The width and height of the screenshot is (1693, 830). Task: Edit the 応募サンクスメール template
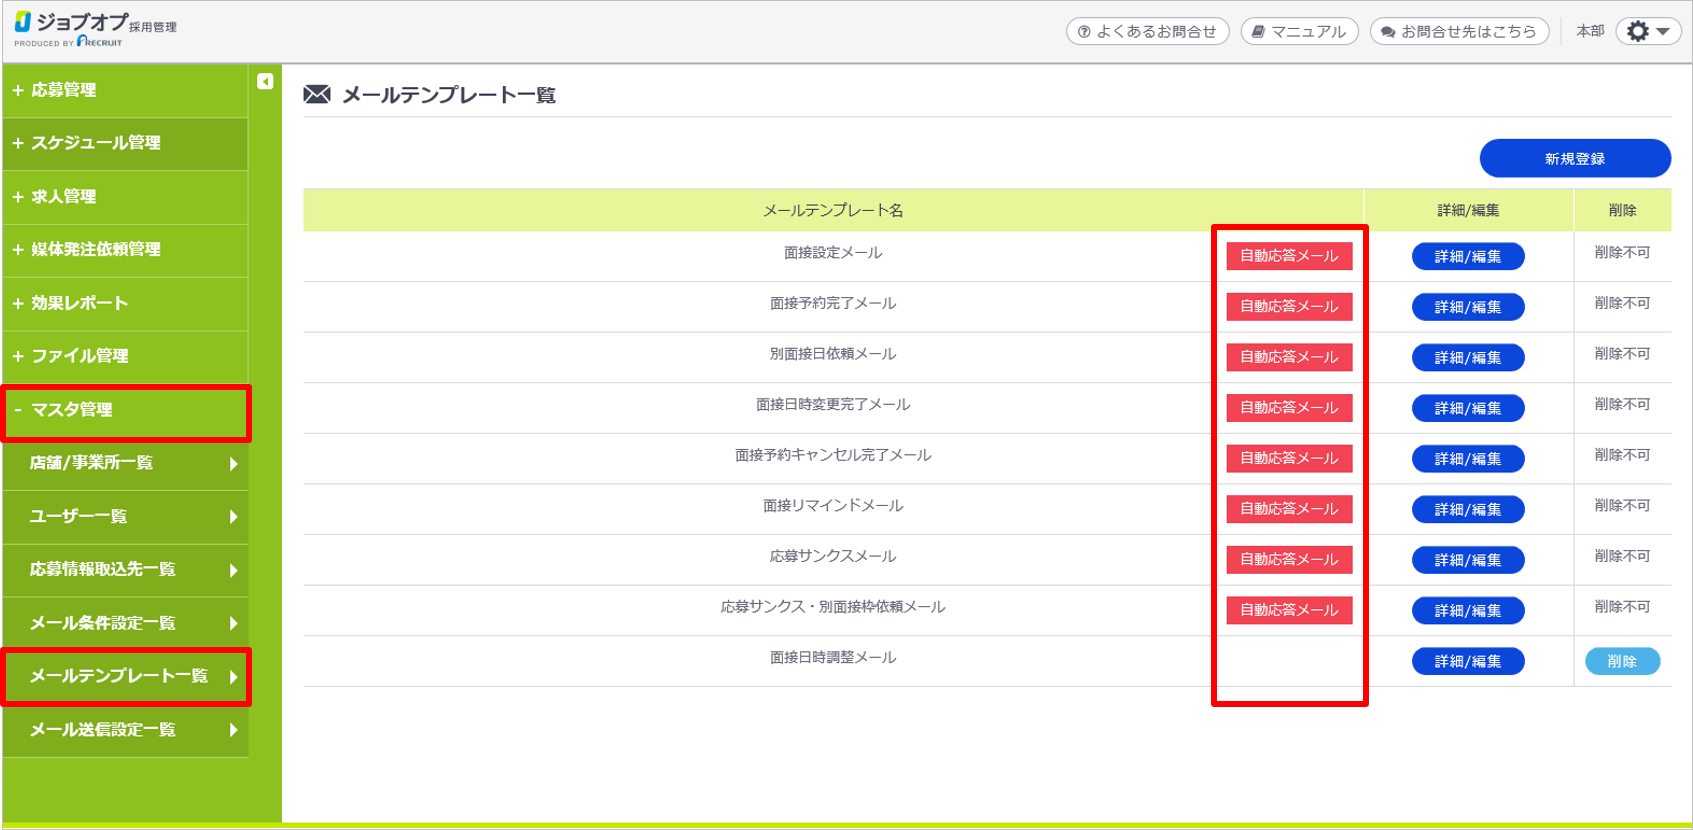coord(1467,561)
